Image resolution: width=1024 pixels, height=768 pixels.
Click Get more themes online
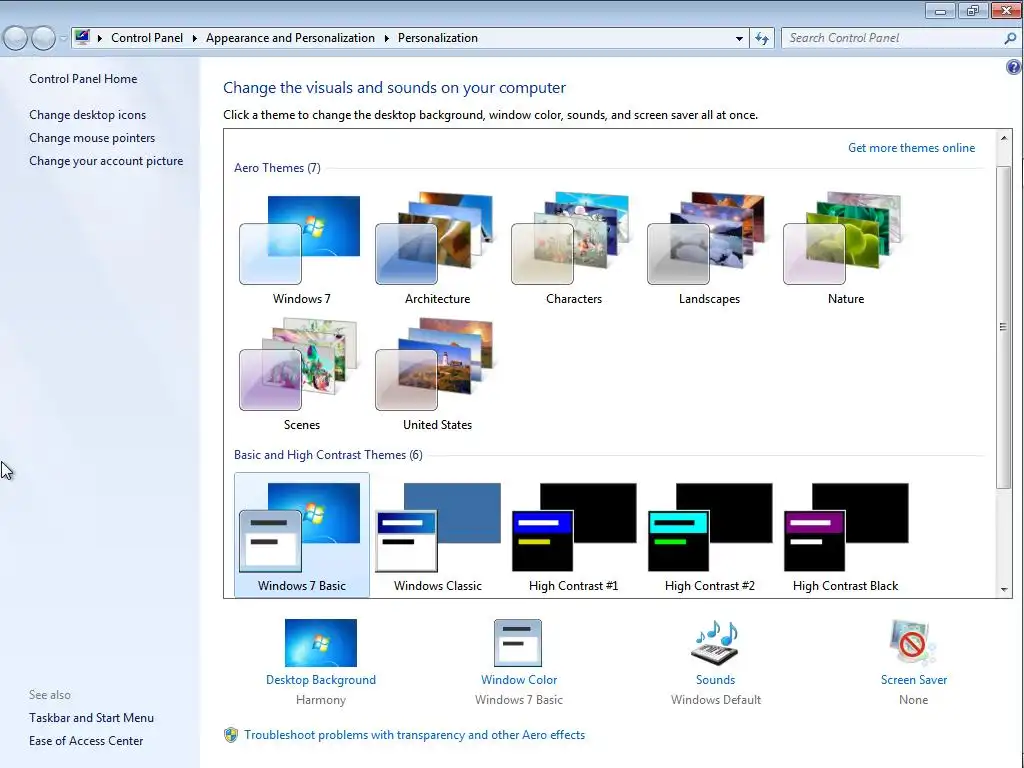click(911, 148)
